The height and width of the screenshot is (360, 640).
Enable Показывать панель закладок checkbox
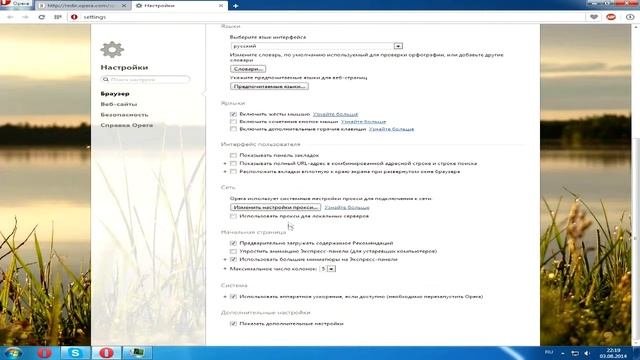pyautogui.click(x=233, y=156)
